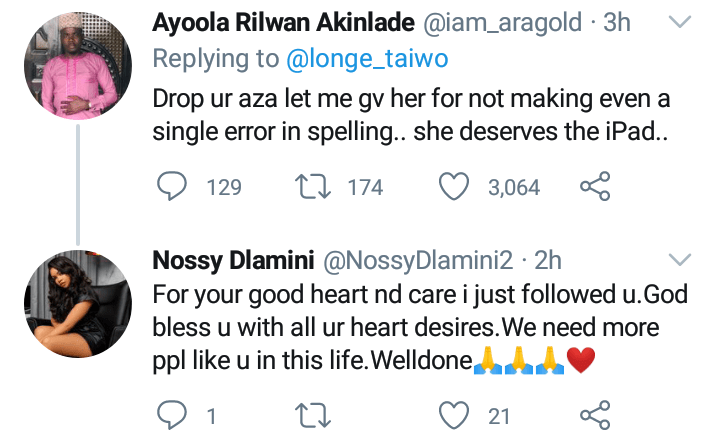
Task: Like Nossy Dlamini's tweet with 21 likes
Action: click(x=456, y=412)
